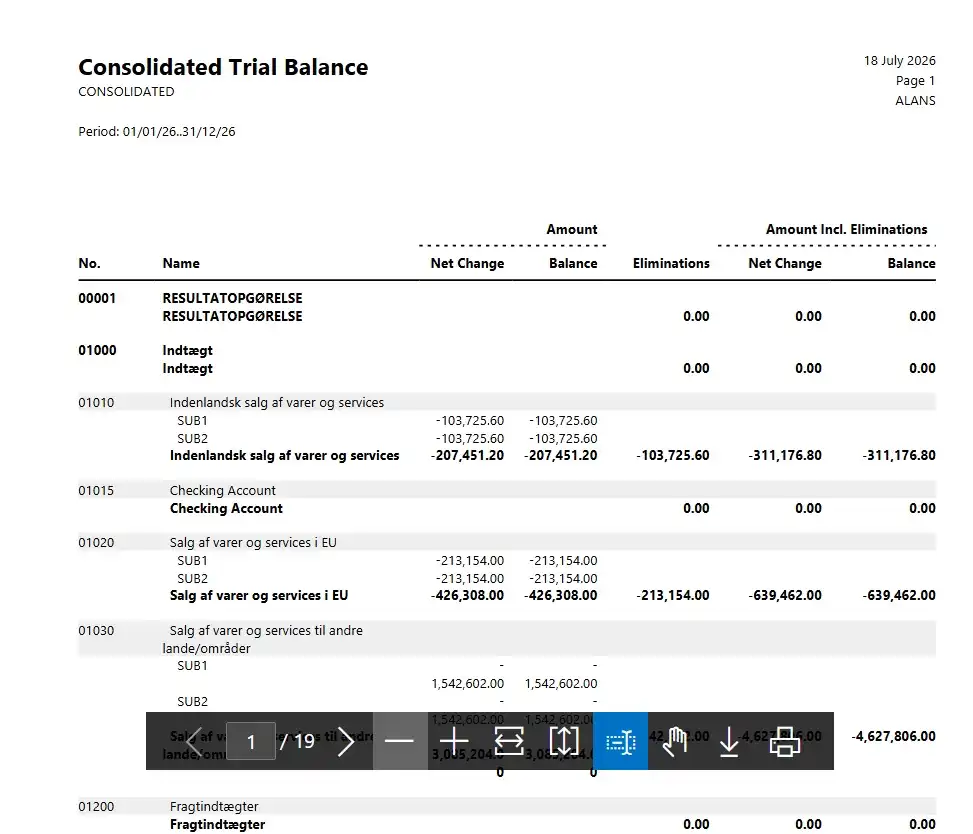Click net change value -311,176.80

coord(784,455)
